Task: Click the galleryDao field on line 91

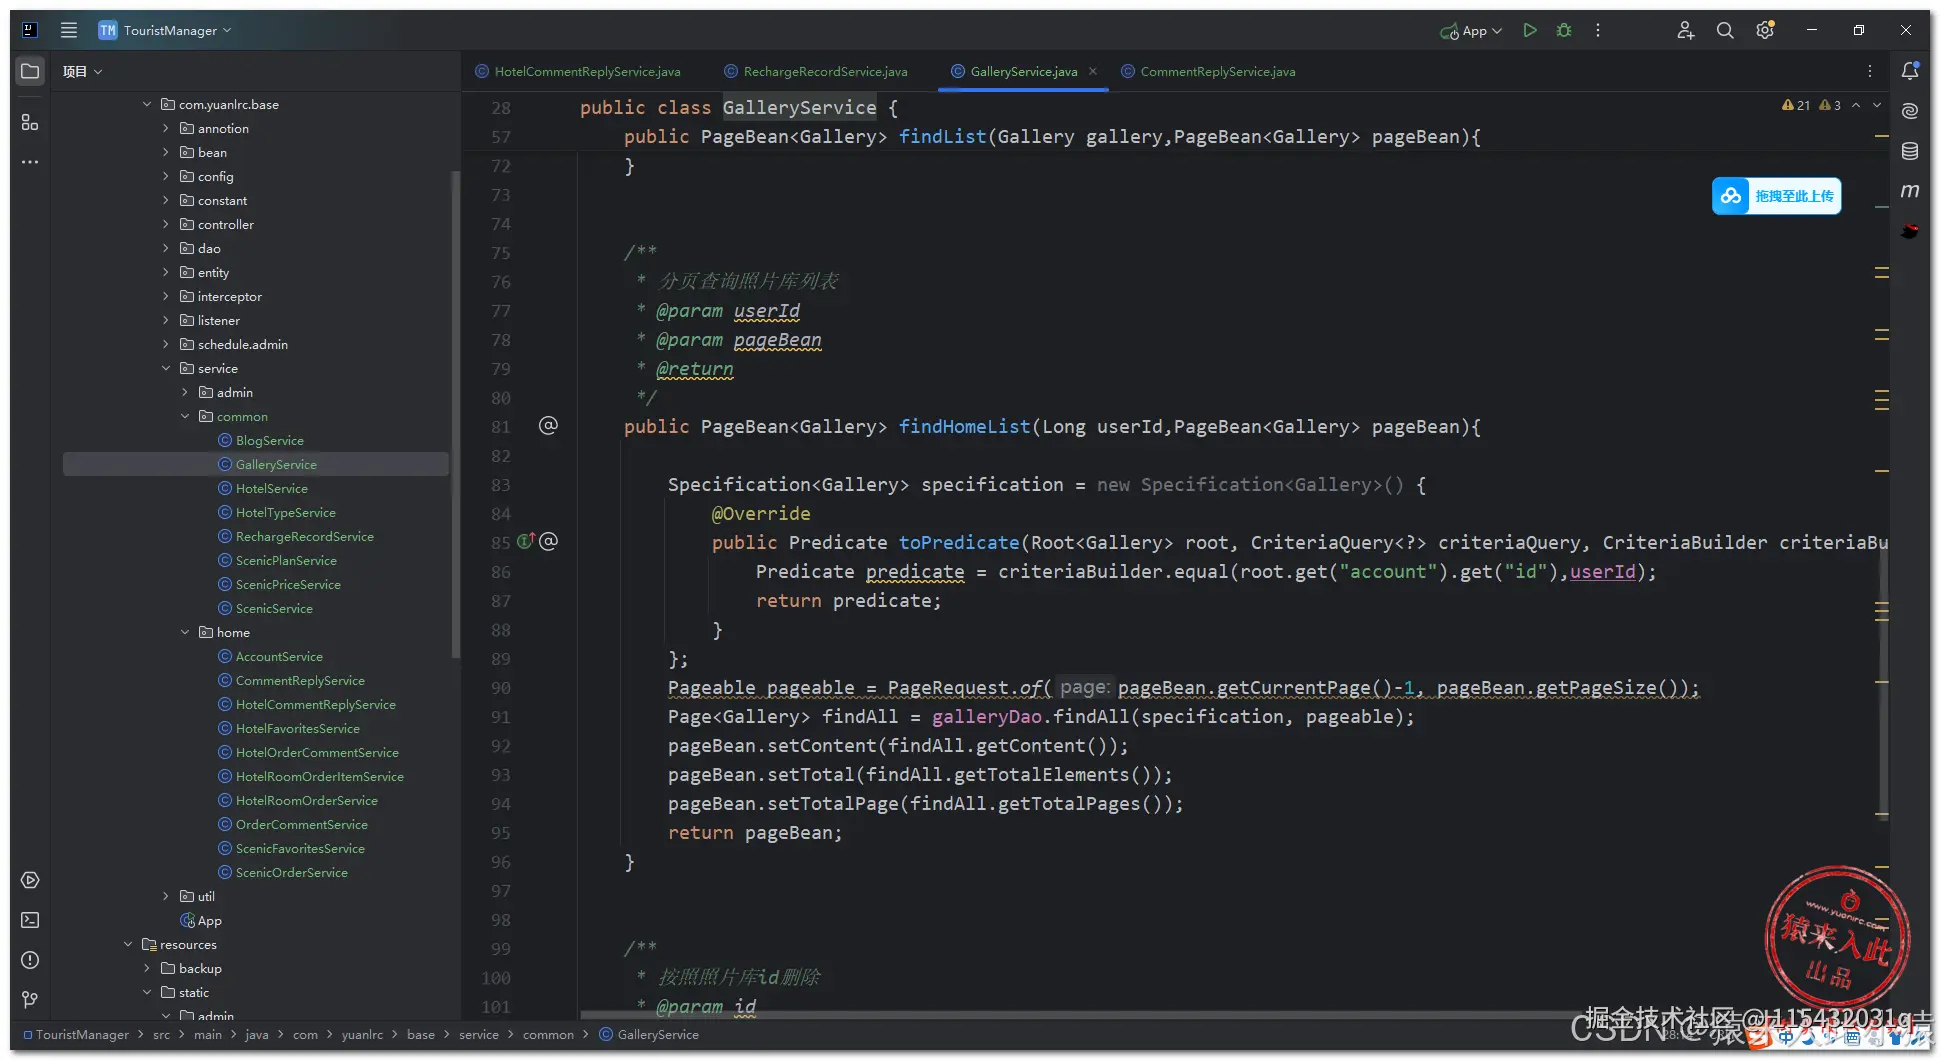Action: tap(987, 717)
